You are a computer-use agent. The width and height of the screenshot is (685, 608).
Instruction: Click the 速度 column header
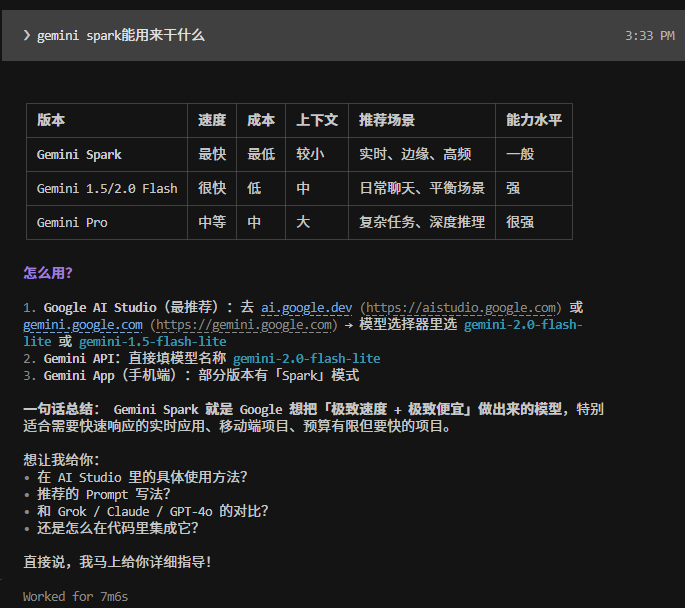212,120
